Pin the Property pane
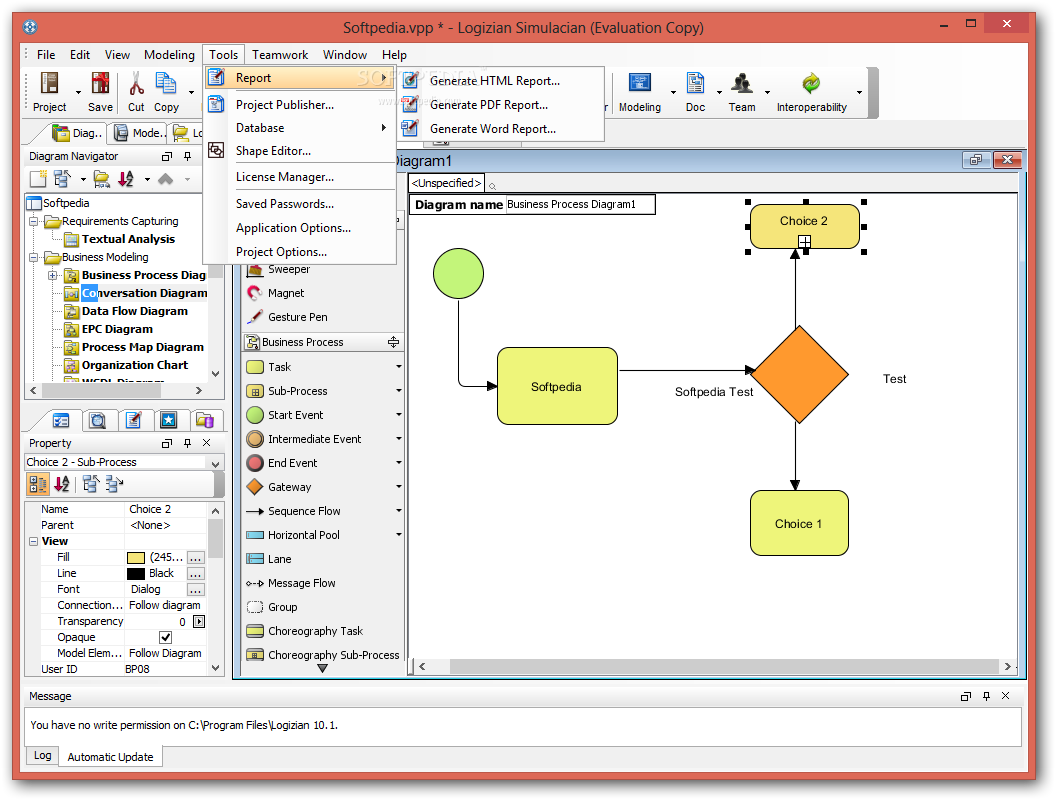Viewport: 1056px width, 800px height. point(187,443)
